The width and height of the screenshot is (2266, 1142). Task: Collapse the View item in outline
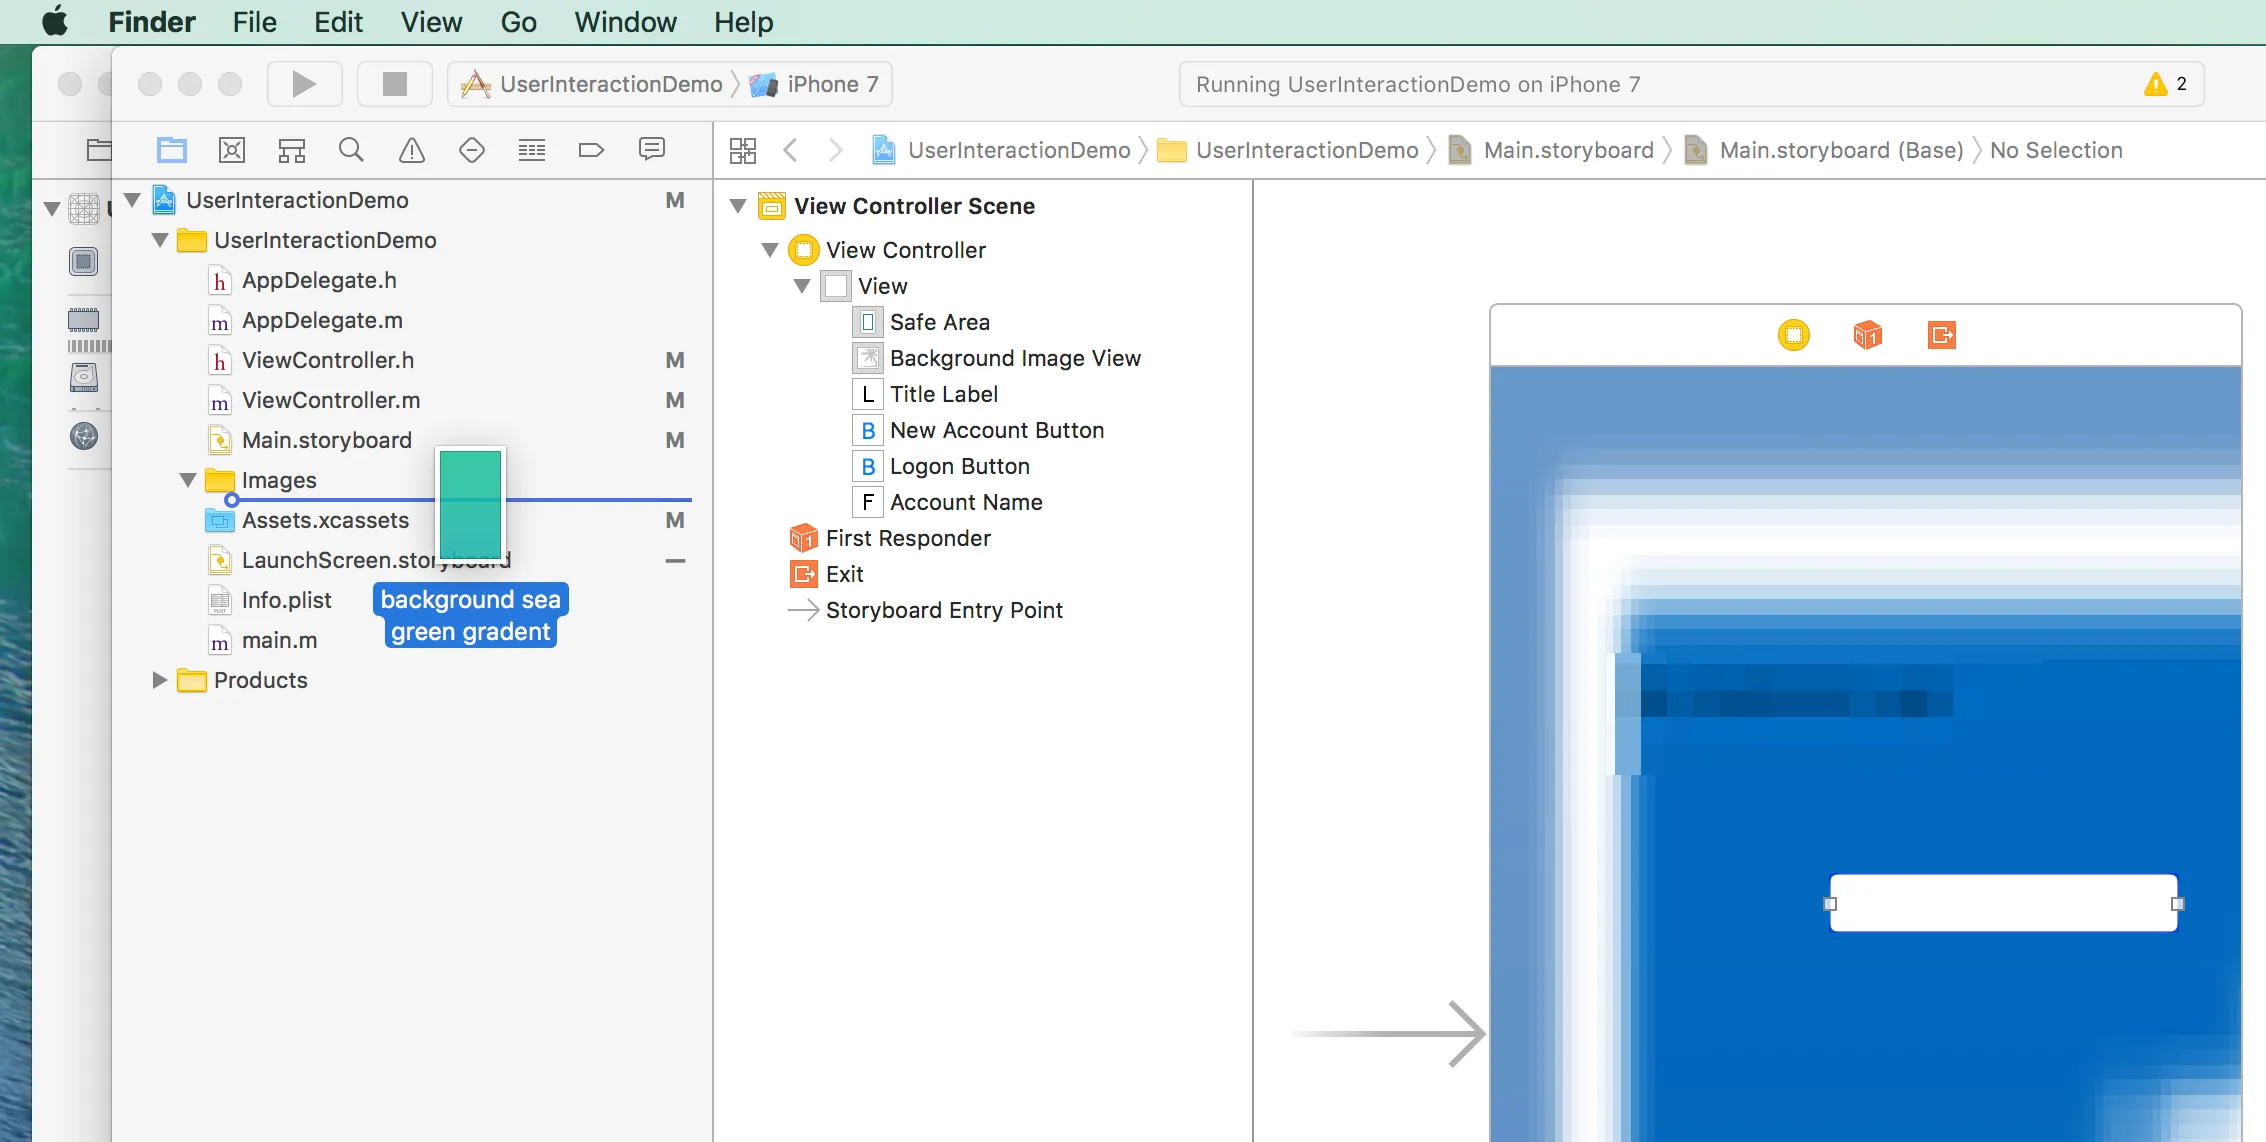click(802, 286)
